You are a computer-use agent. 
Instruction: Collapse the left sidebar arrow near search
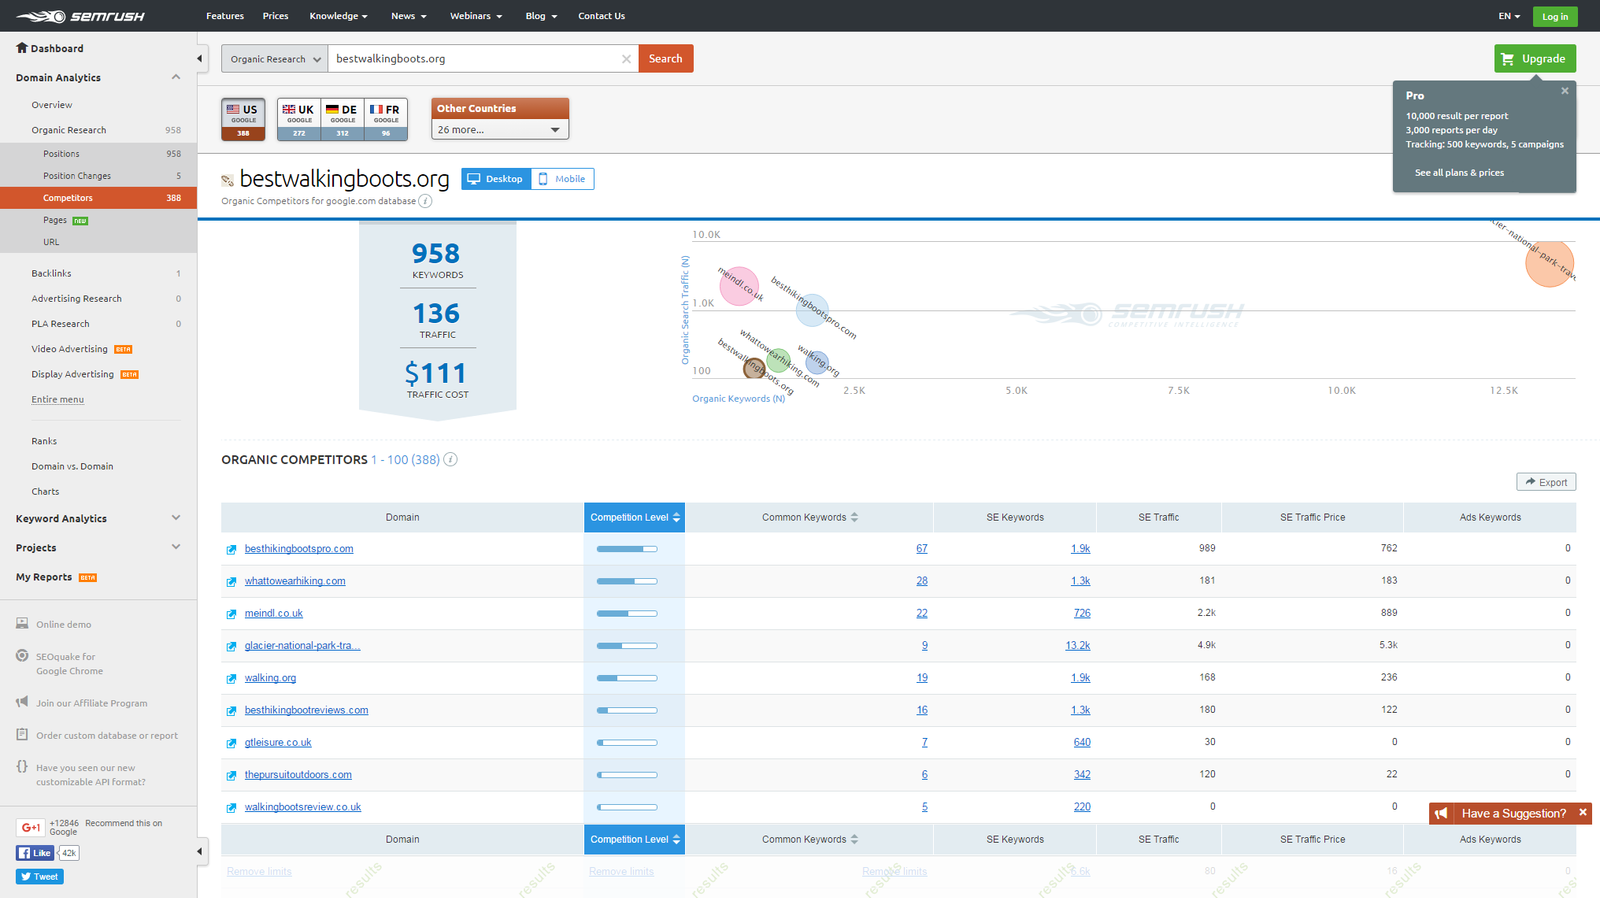click(200, 58)
